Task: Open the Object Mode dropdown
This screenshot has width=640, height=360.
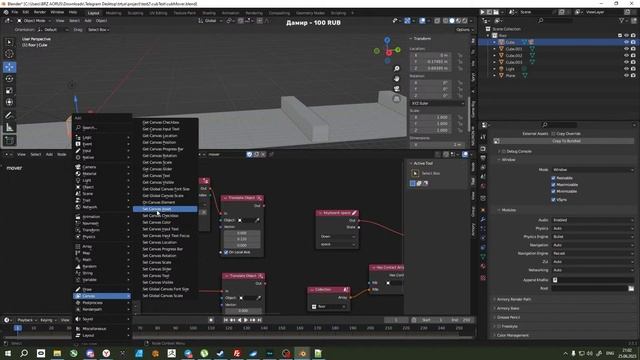Action: point(33,21)
